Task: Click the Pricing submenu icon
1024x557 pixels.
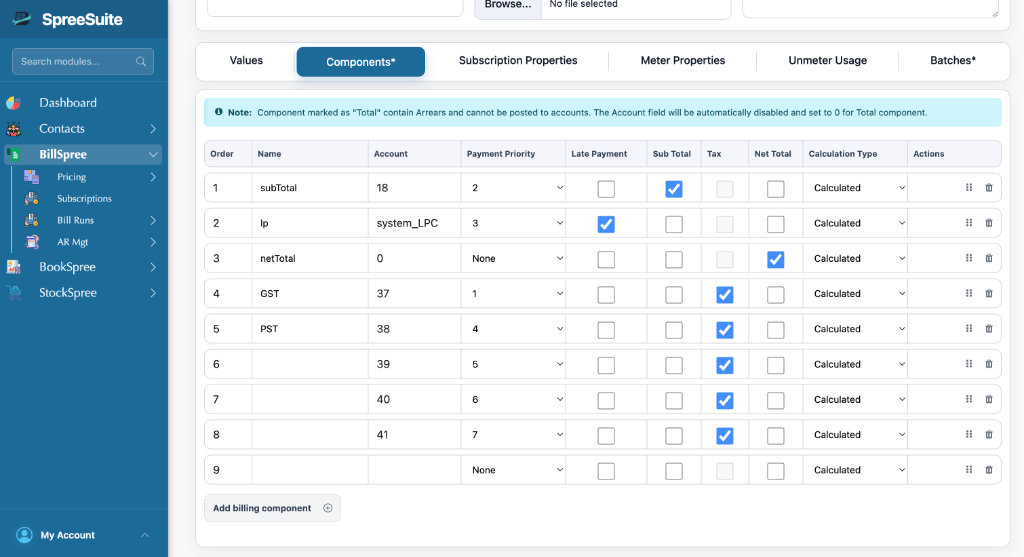Action: (31, 177)
